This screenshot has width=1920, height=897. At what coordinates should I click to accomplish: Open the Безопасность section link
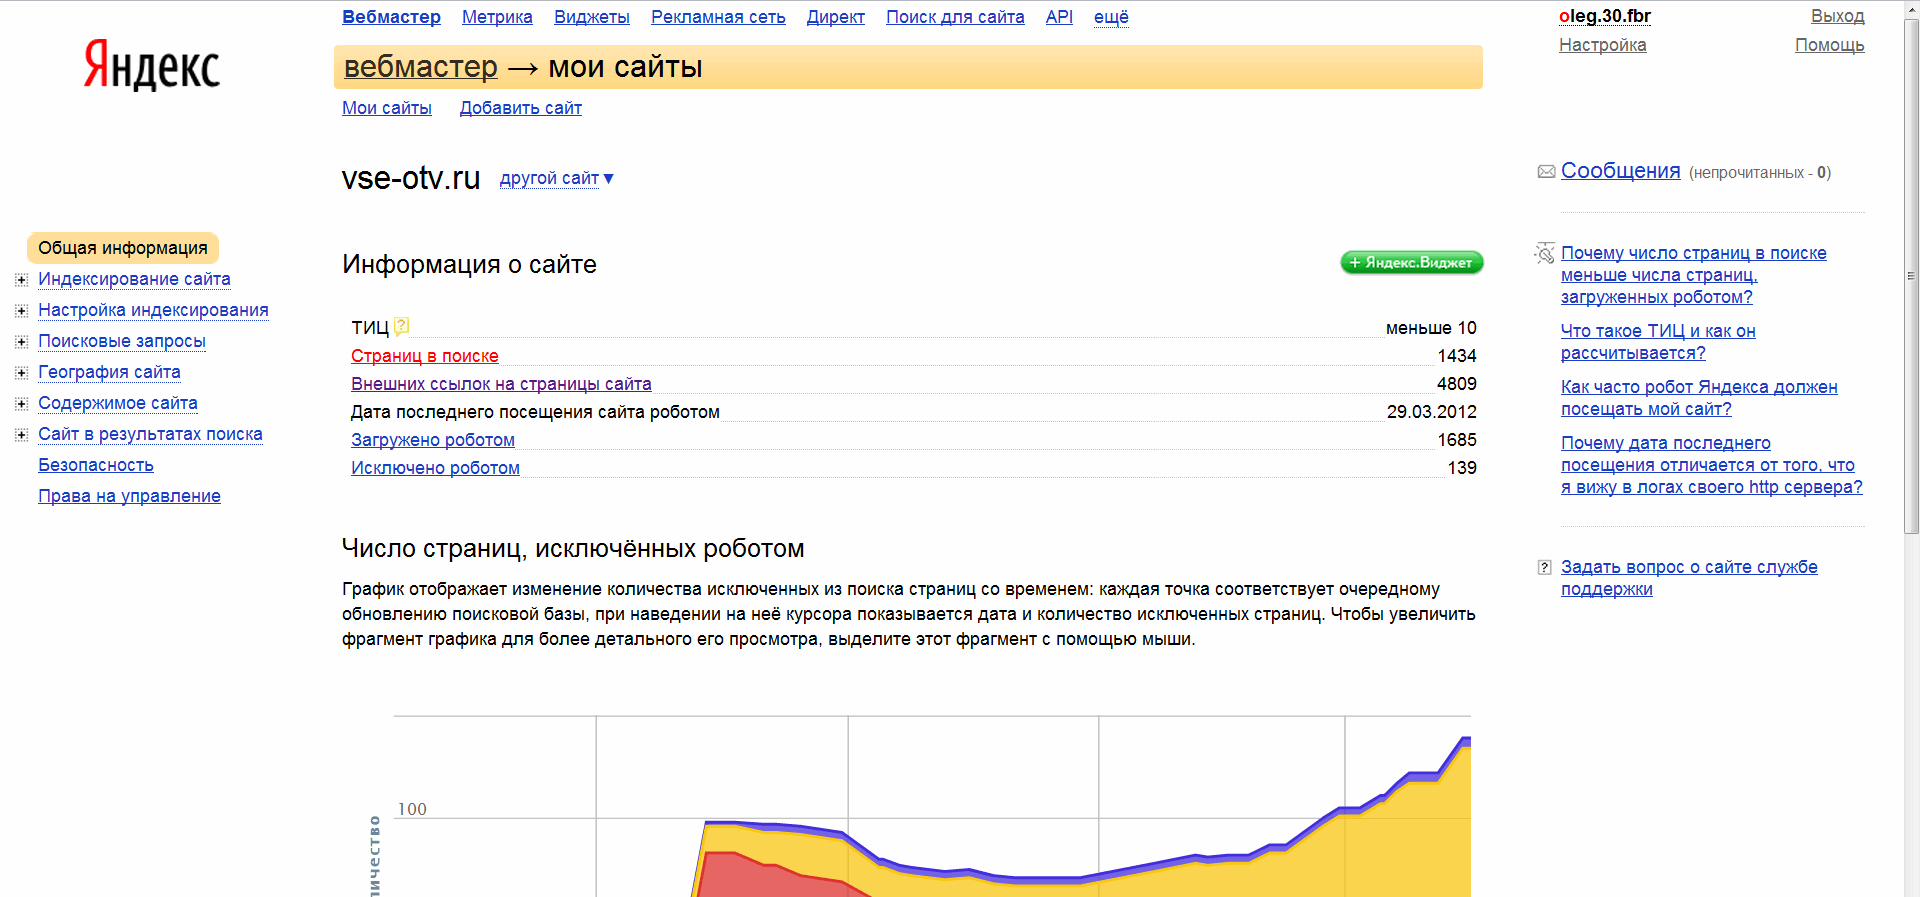coord(96,465)
